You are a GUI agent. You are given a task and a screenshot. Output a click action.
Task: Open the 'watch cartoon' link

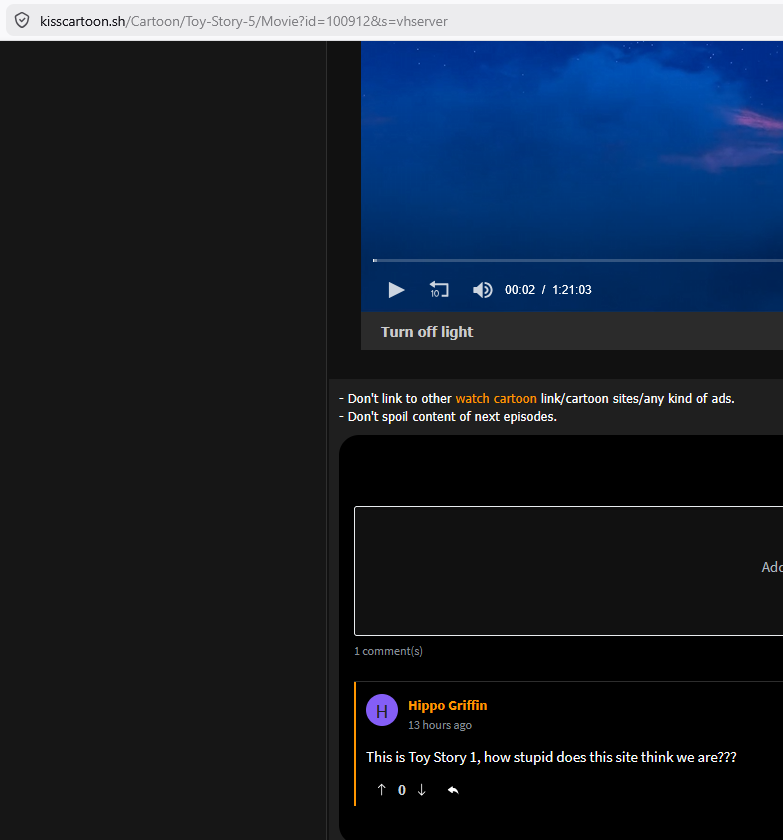click(496, 399)
